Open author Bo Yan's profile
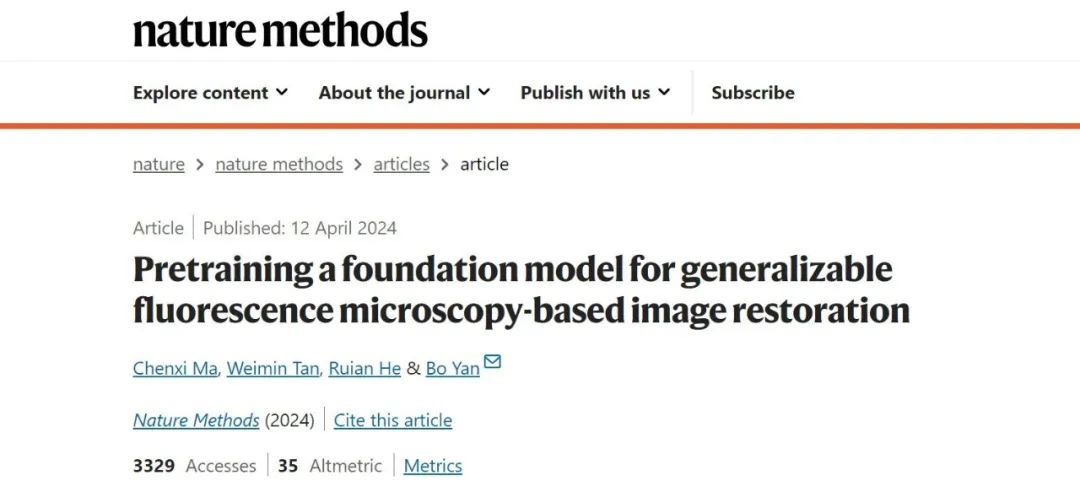This screenshot has height=492, width=1080. click(x=453, y=369)
